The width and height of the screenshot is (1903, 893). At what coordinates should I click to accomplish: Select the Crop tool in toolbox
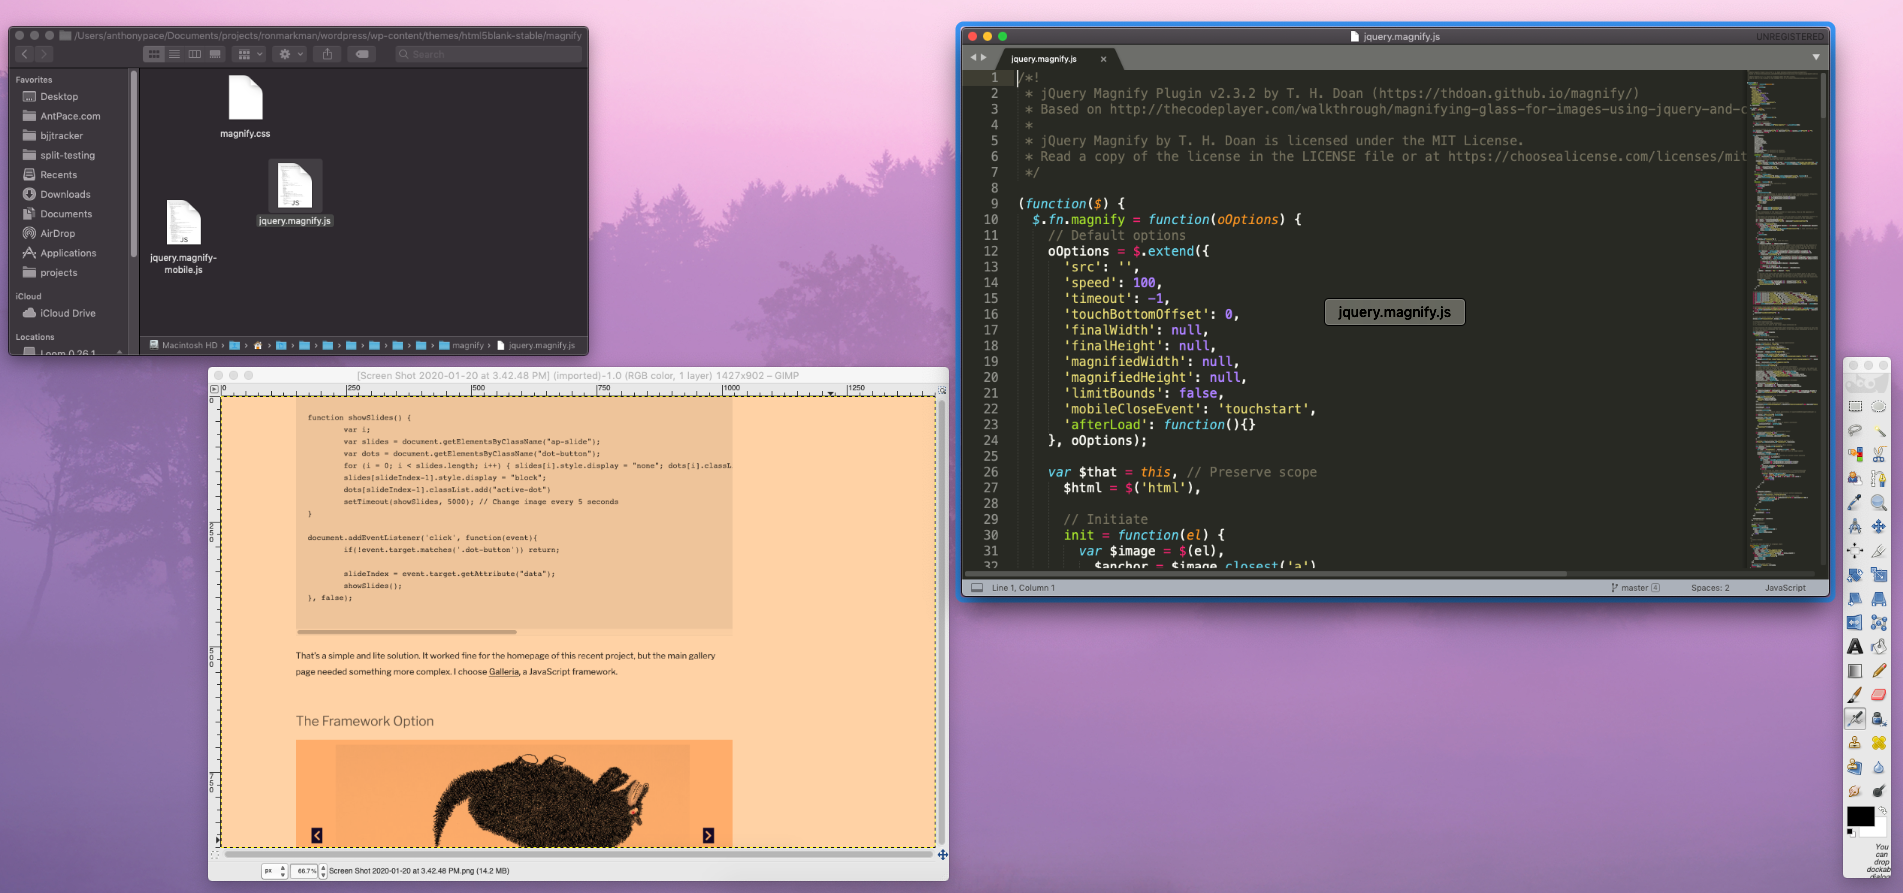pos(1879,550)
